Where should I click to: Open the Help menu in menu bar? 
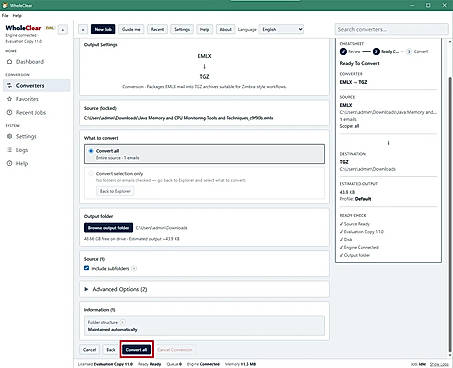(17, 16)
